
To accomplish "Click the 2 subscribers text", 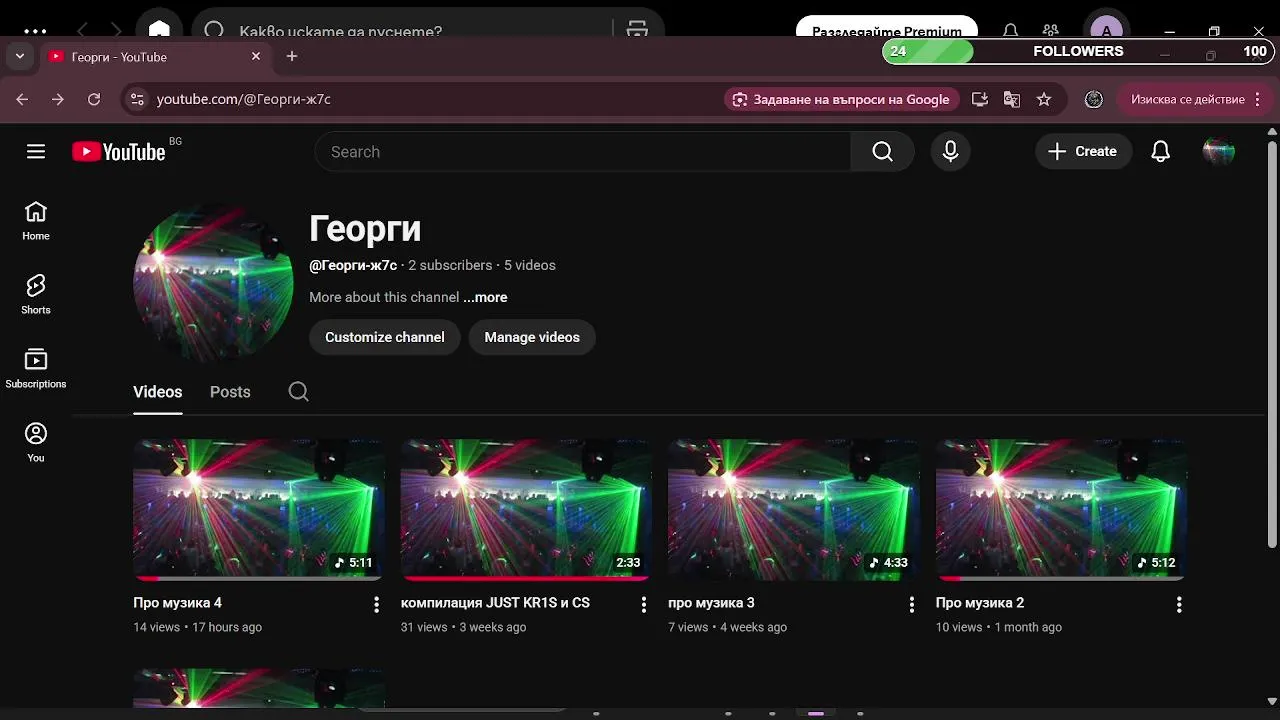I will click(450, 265).
